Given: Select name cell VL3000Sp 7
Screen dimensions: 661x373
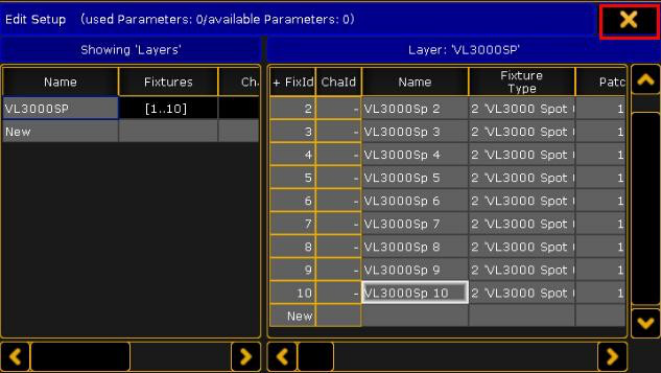Looking at the screenshot, I should (x=415, y=224).
